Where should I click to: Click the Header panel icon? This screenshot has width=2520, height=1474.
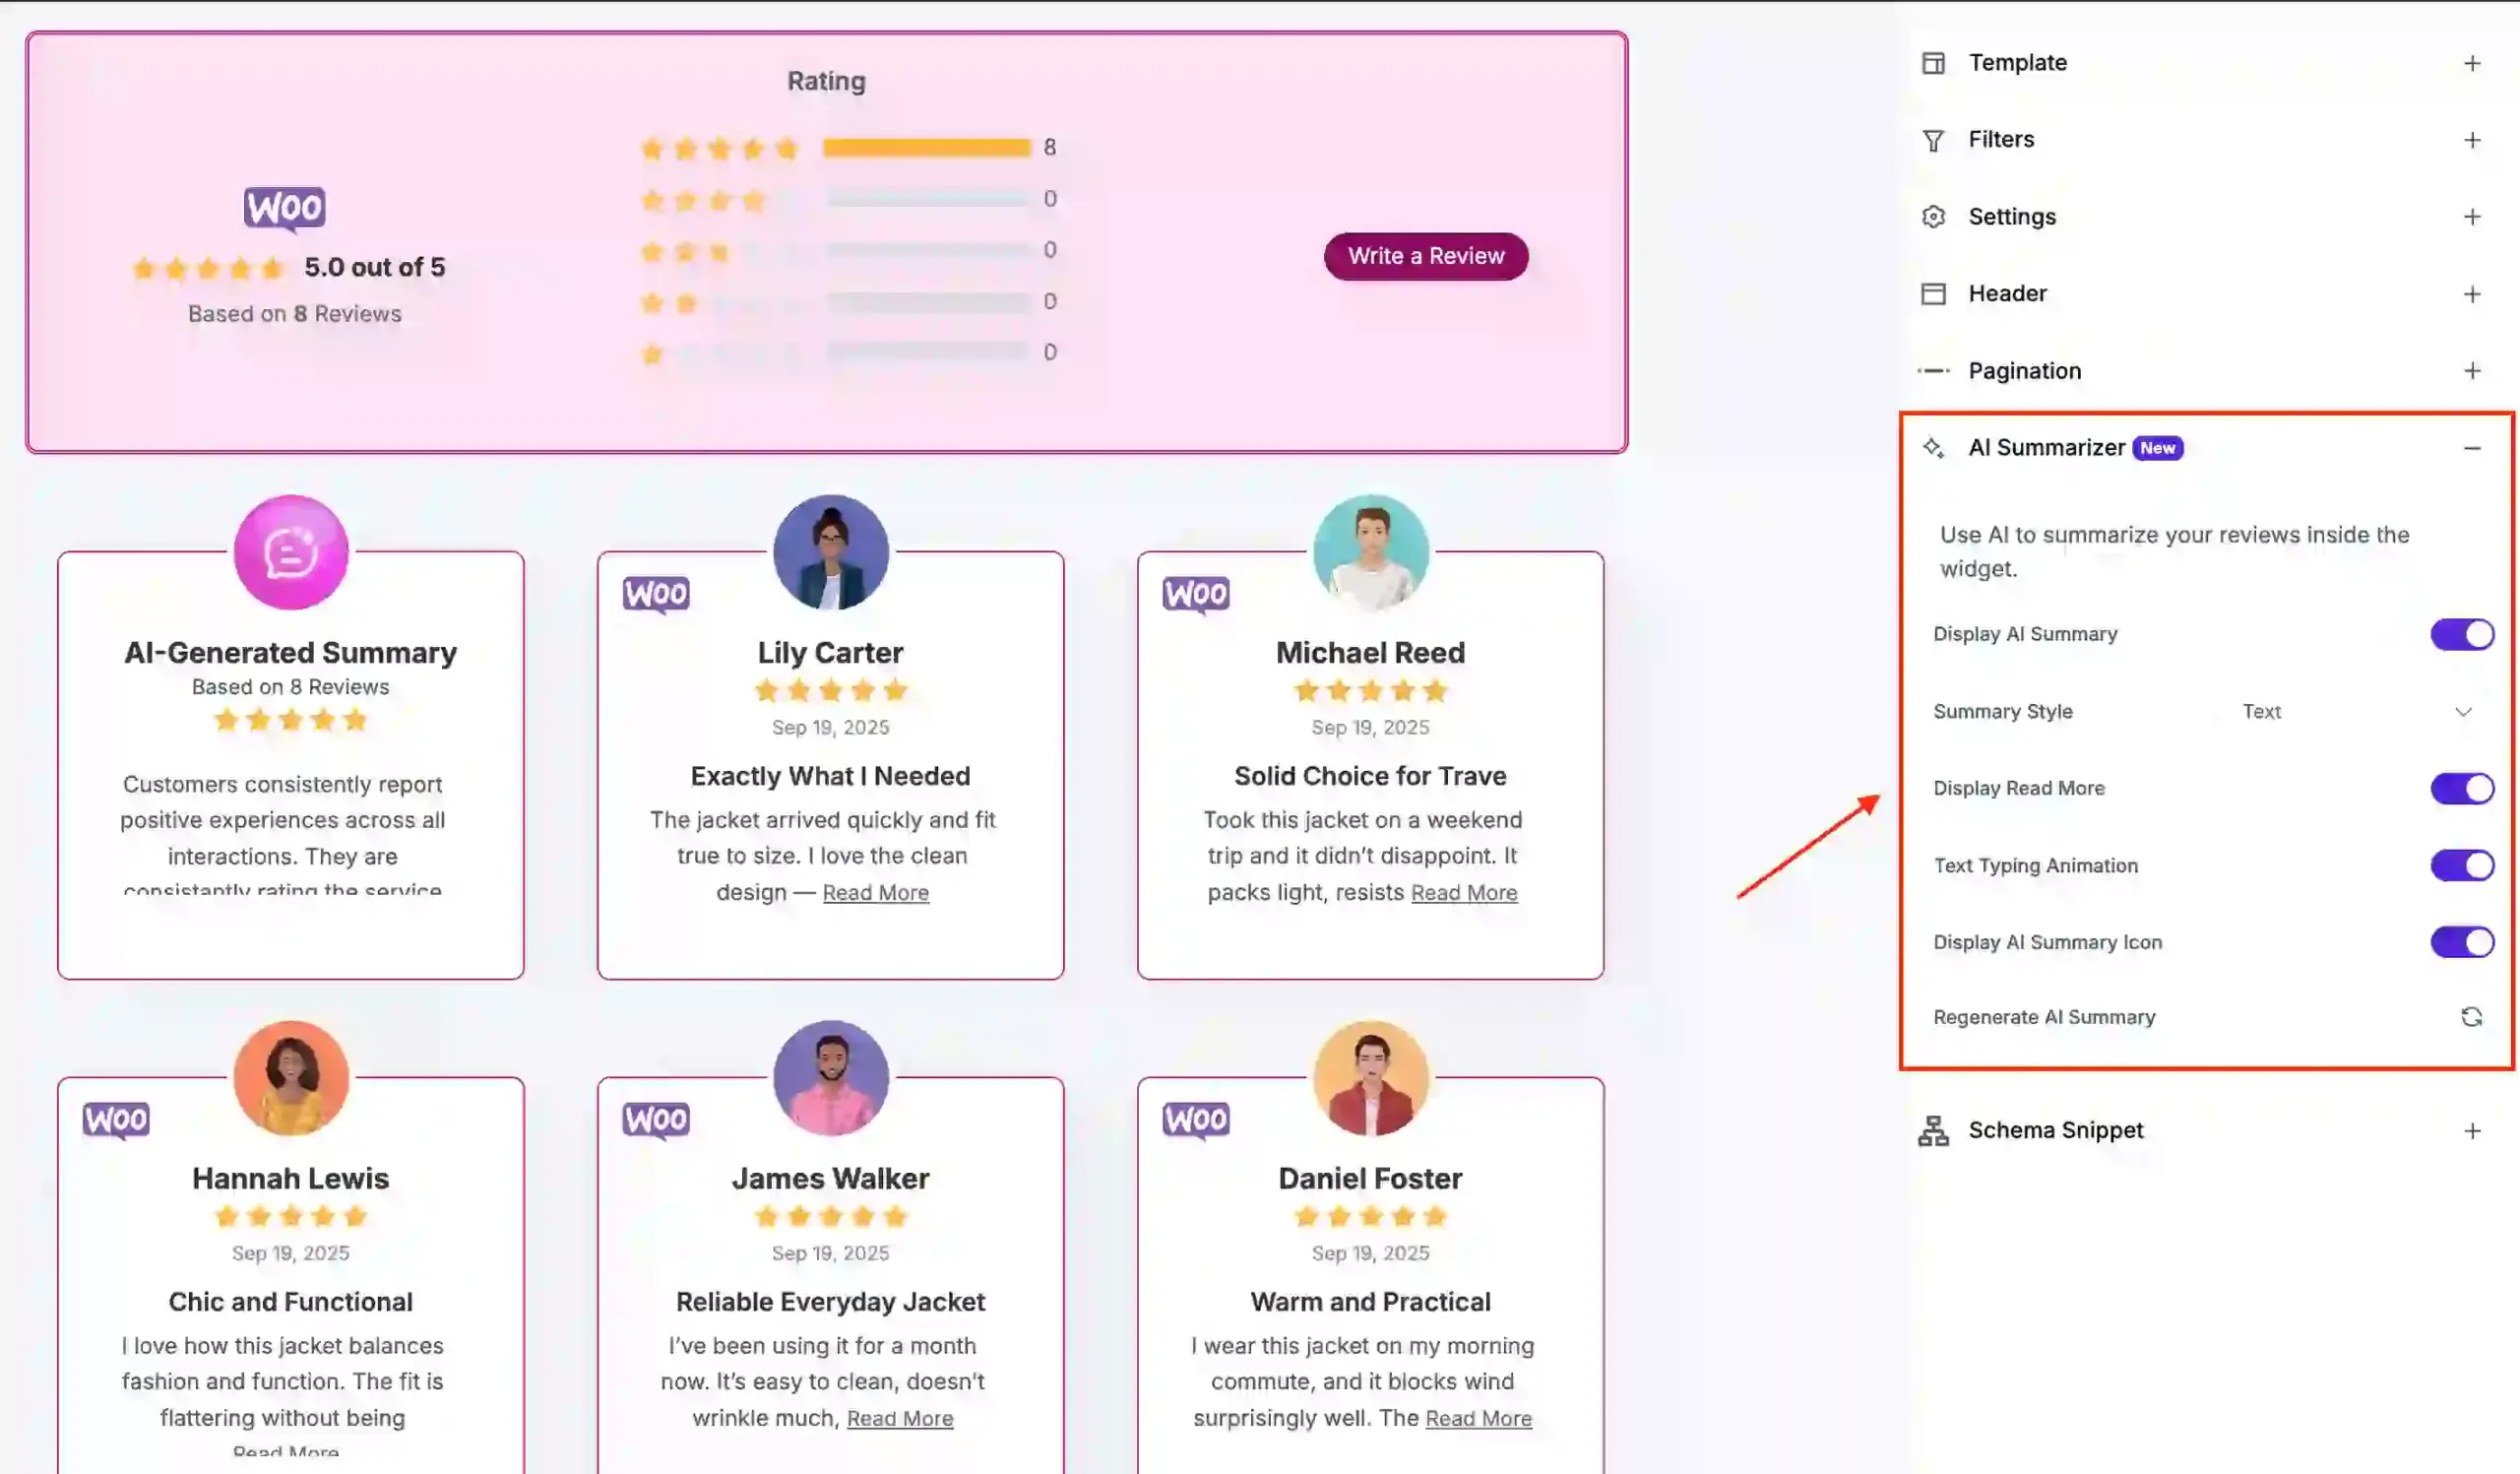tap(1935, 293)
